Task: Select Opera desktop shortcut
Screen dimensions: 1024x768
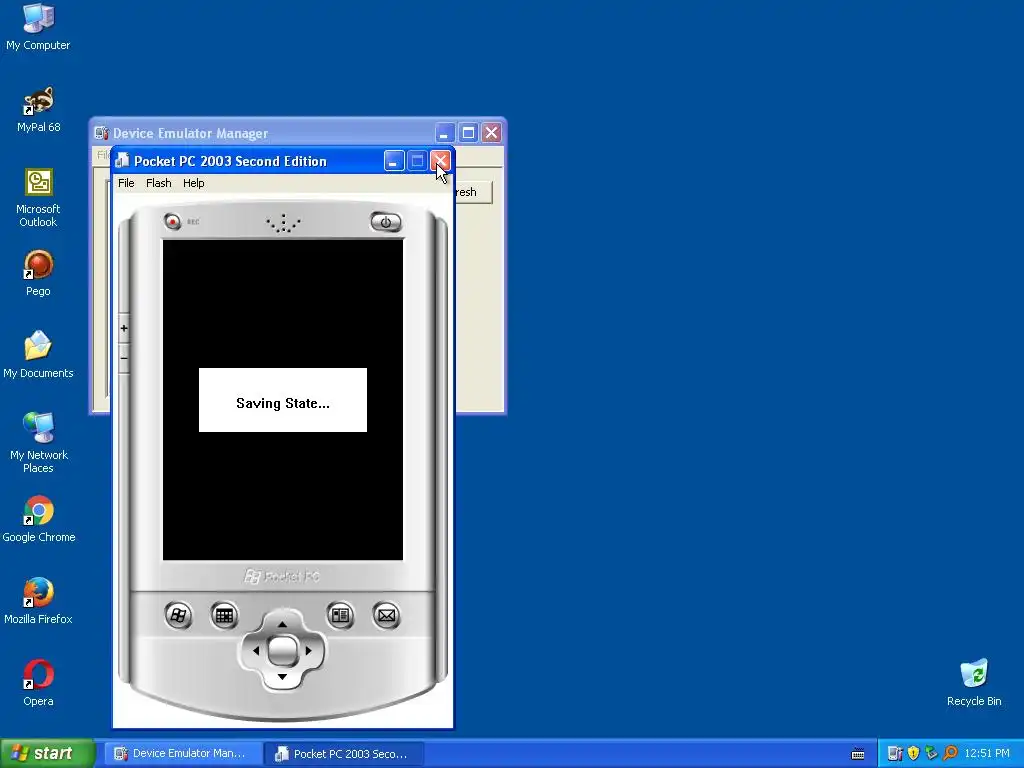Action: 38,684
